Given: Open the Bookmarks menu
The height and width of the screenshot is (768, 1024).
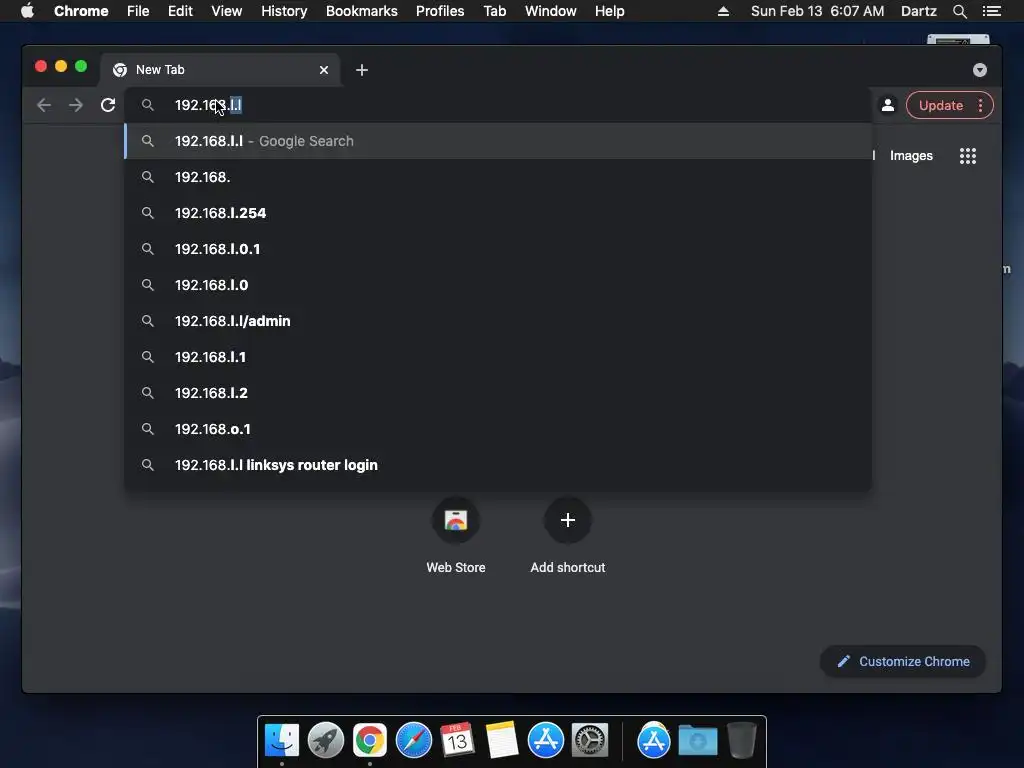Looking at the screenshot, I should pyautogui.click(x=362, y=11).
